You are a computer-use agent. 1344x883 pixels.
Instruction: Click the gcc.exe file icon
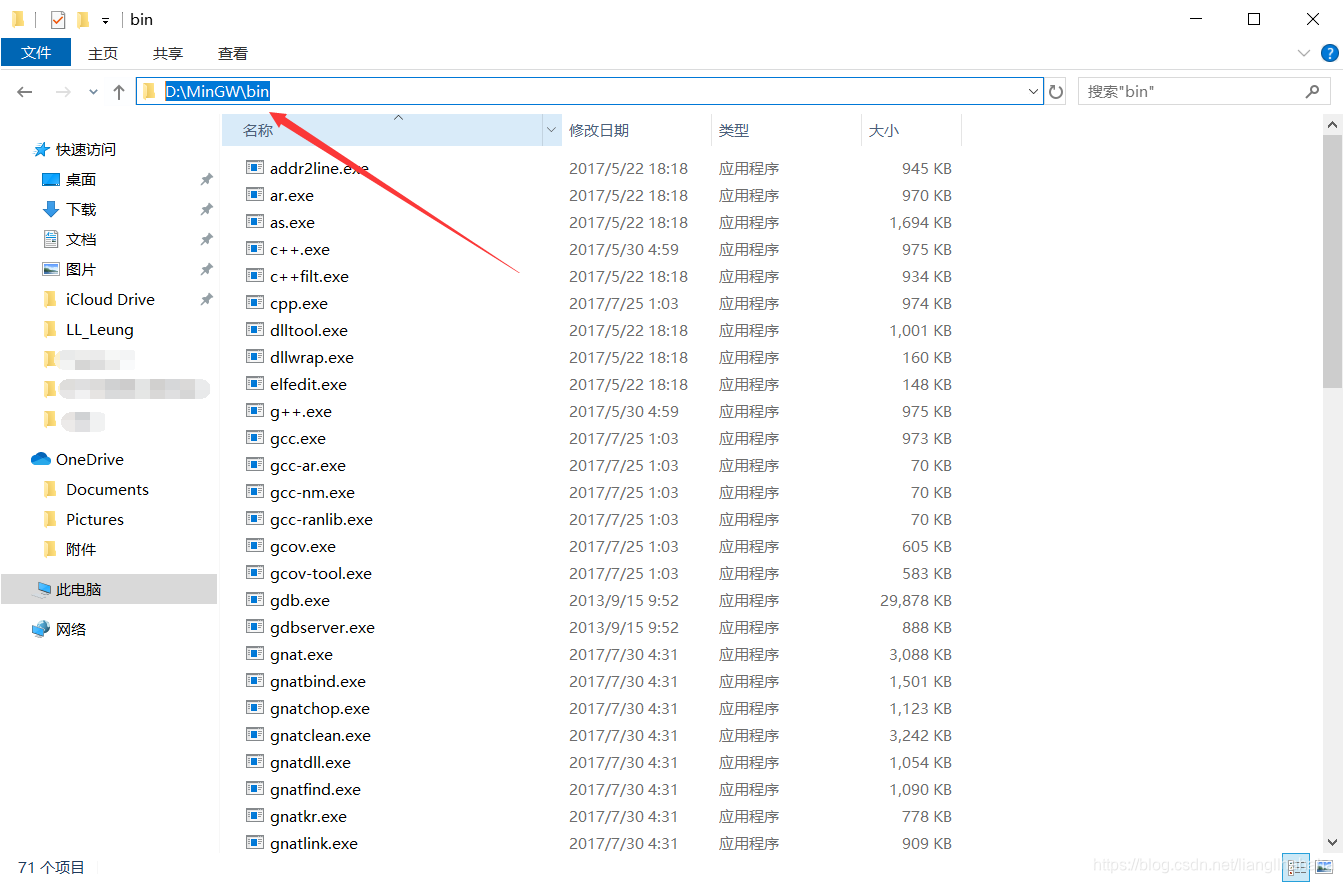click(x=254, y=438)
